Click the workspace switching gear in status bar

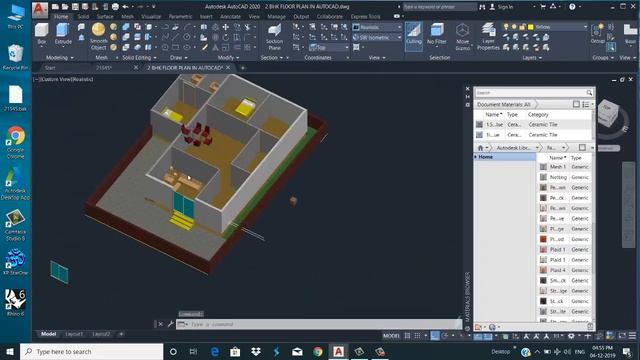(x=571, y=336)
